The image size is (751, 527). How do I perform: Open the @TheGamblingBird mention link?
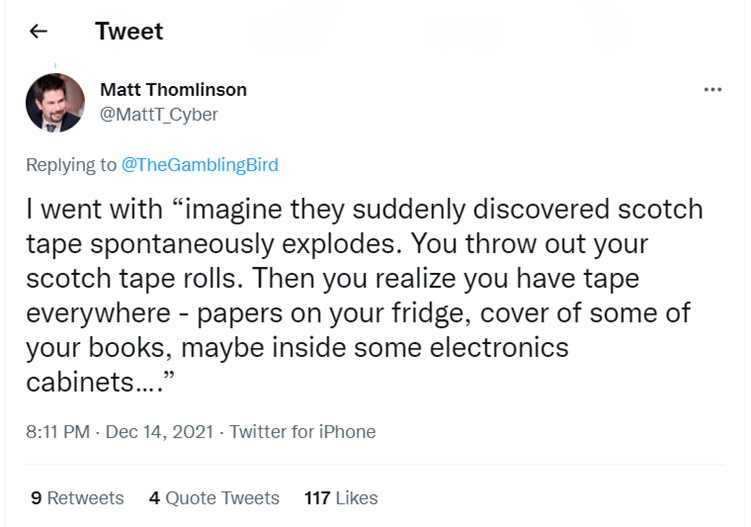pos(200,165)
